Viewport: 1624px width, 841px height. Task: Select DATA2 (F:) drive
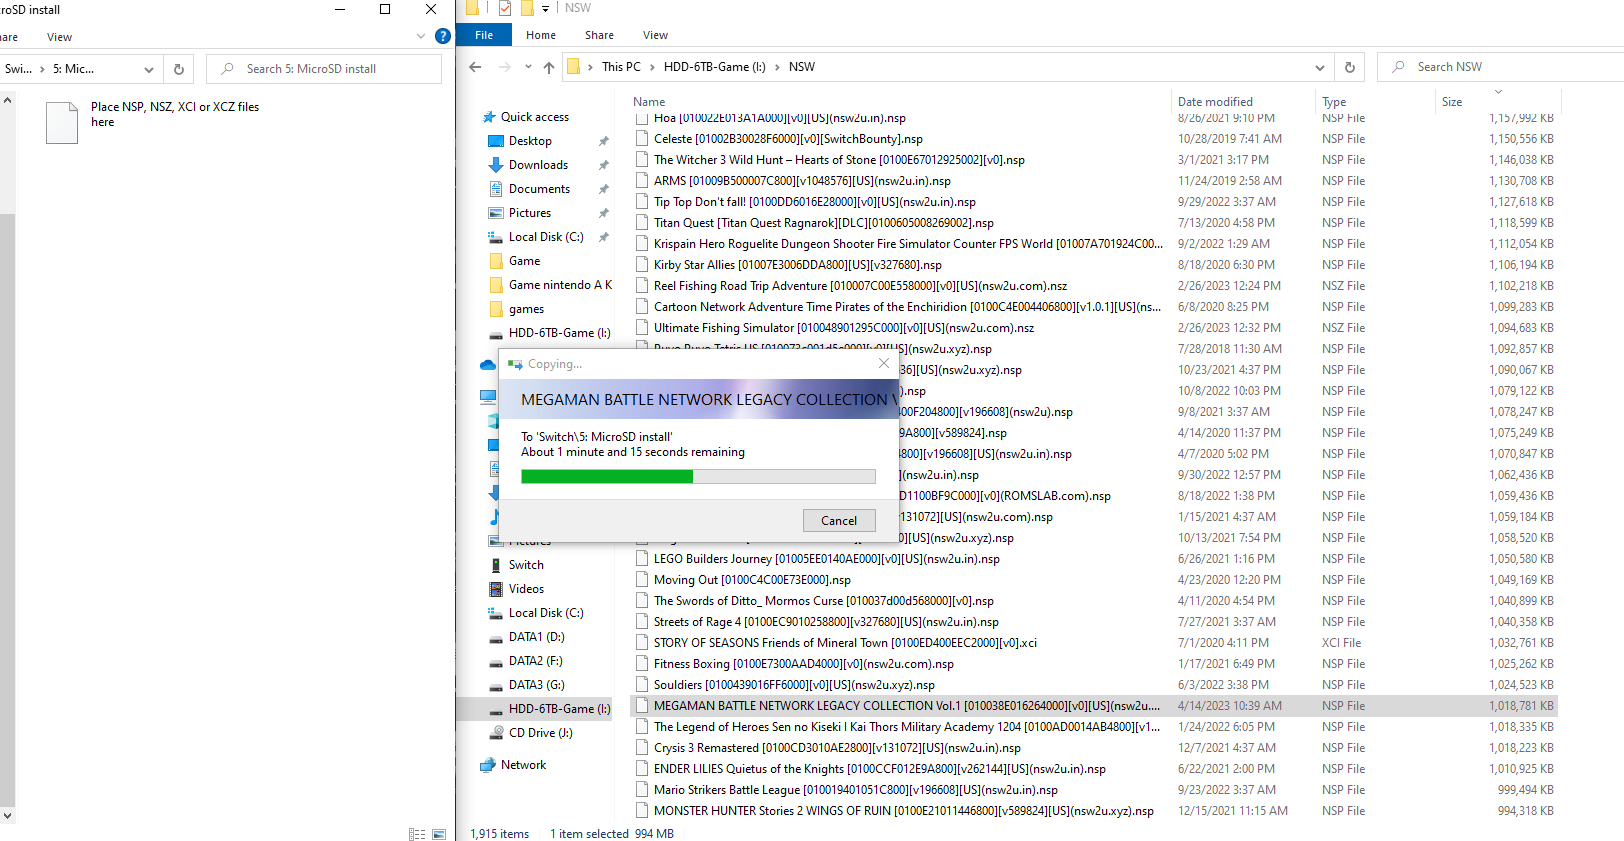click(x=535, y=661)
